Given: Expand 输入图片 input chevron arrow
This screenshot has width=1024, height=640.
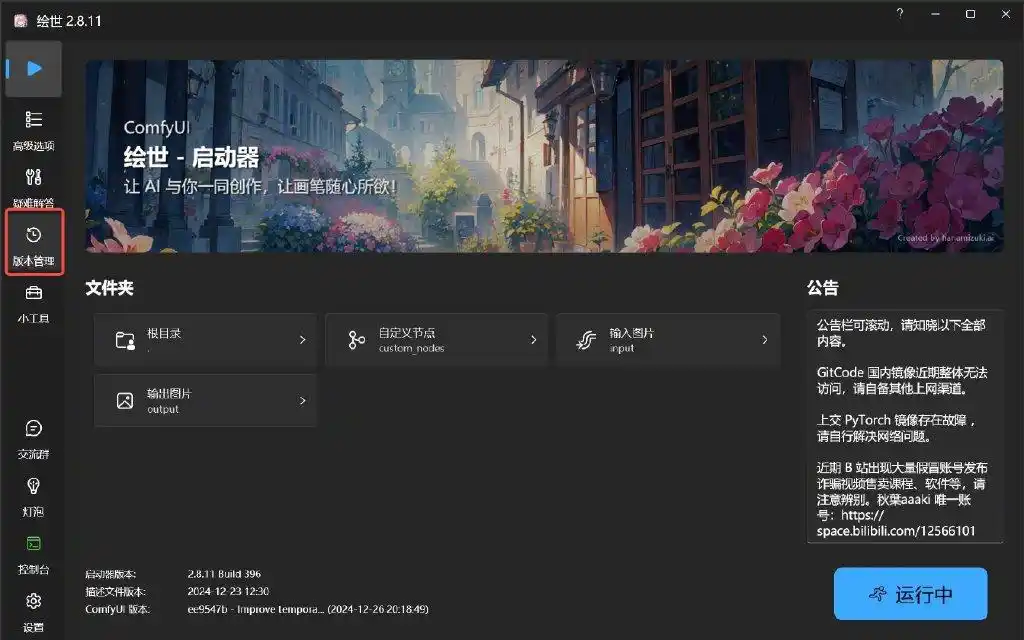Looking at the screenshot, I should coord(764,340).
